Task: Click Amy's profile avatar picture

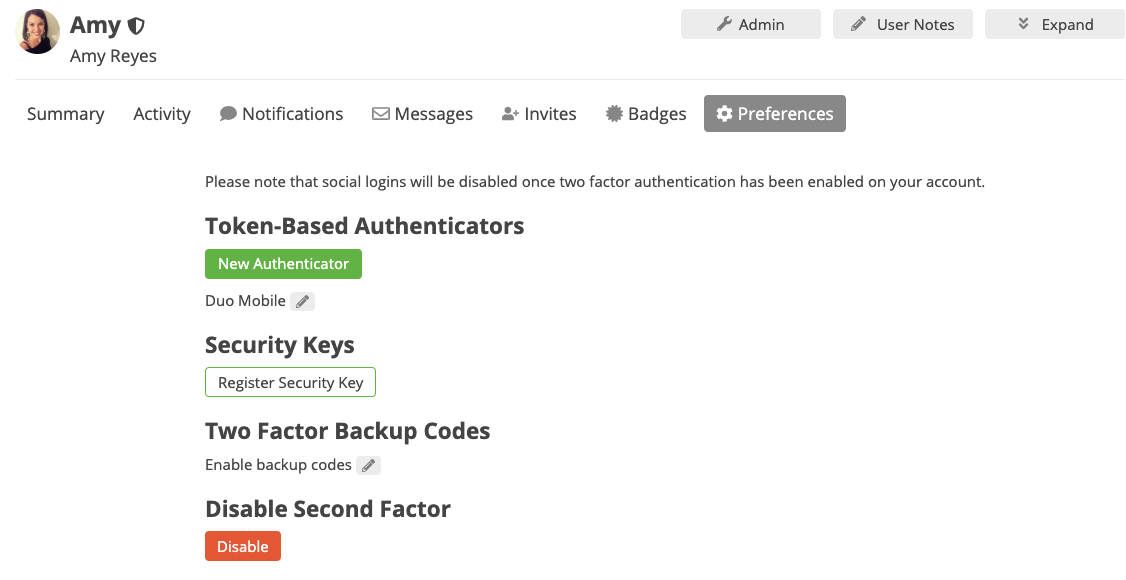Action: pyautogui.click(x=37, y=31)
